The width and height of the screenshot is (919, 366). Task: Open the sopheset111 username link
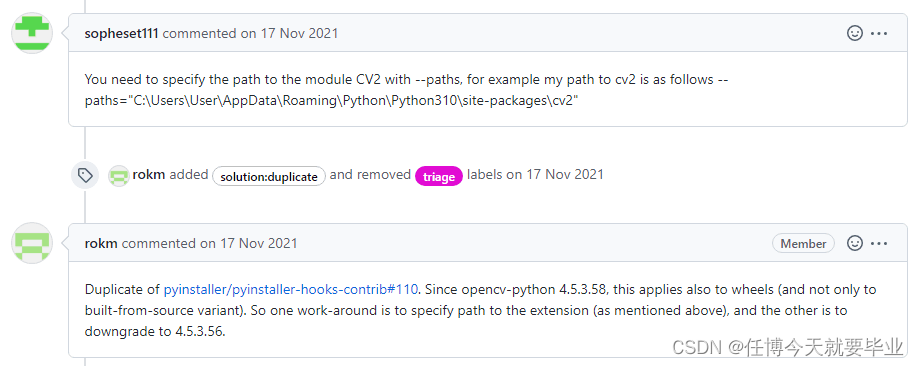[121, 33]
